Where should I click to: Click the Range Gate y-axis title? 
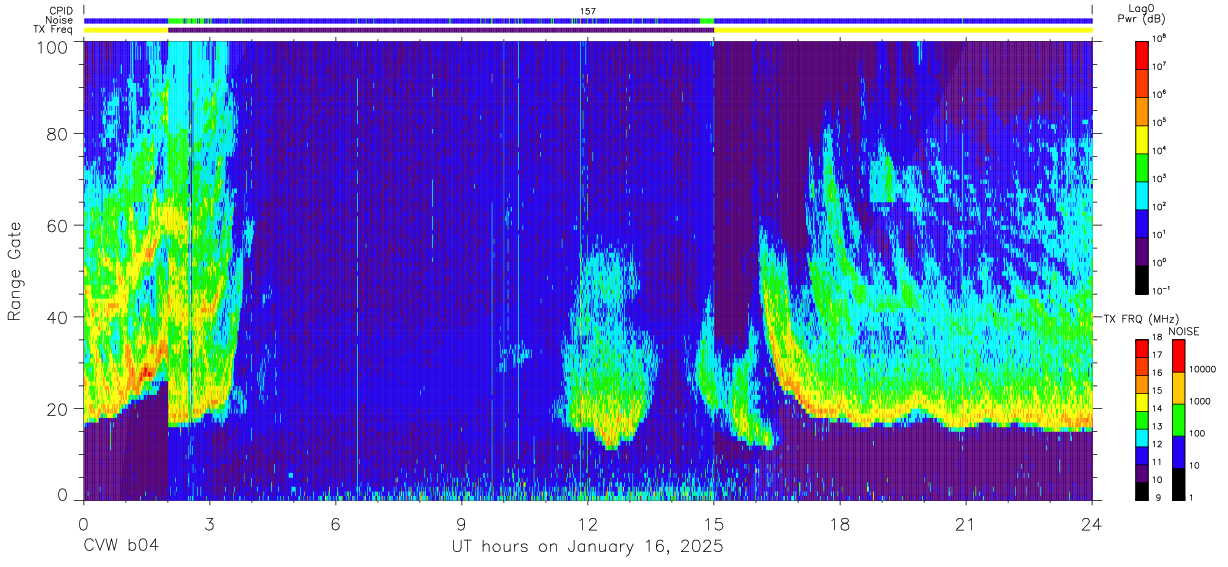pyautogui.click(x=15, y=272)
